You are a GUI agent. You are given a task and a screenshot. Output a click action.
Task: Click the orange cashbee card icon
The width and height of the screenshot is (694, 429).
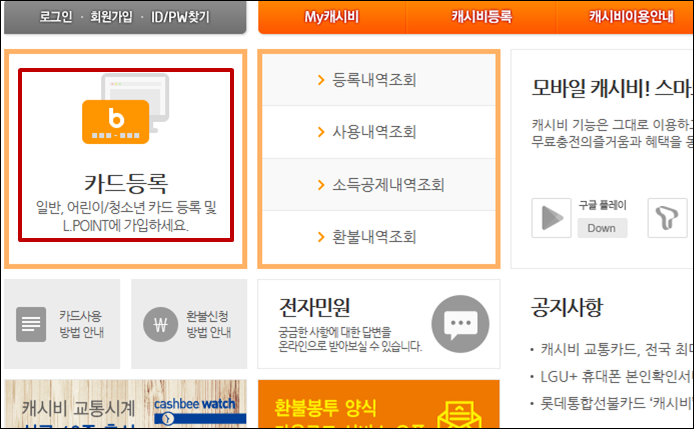[x=116, y=122]
